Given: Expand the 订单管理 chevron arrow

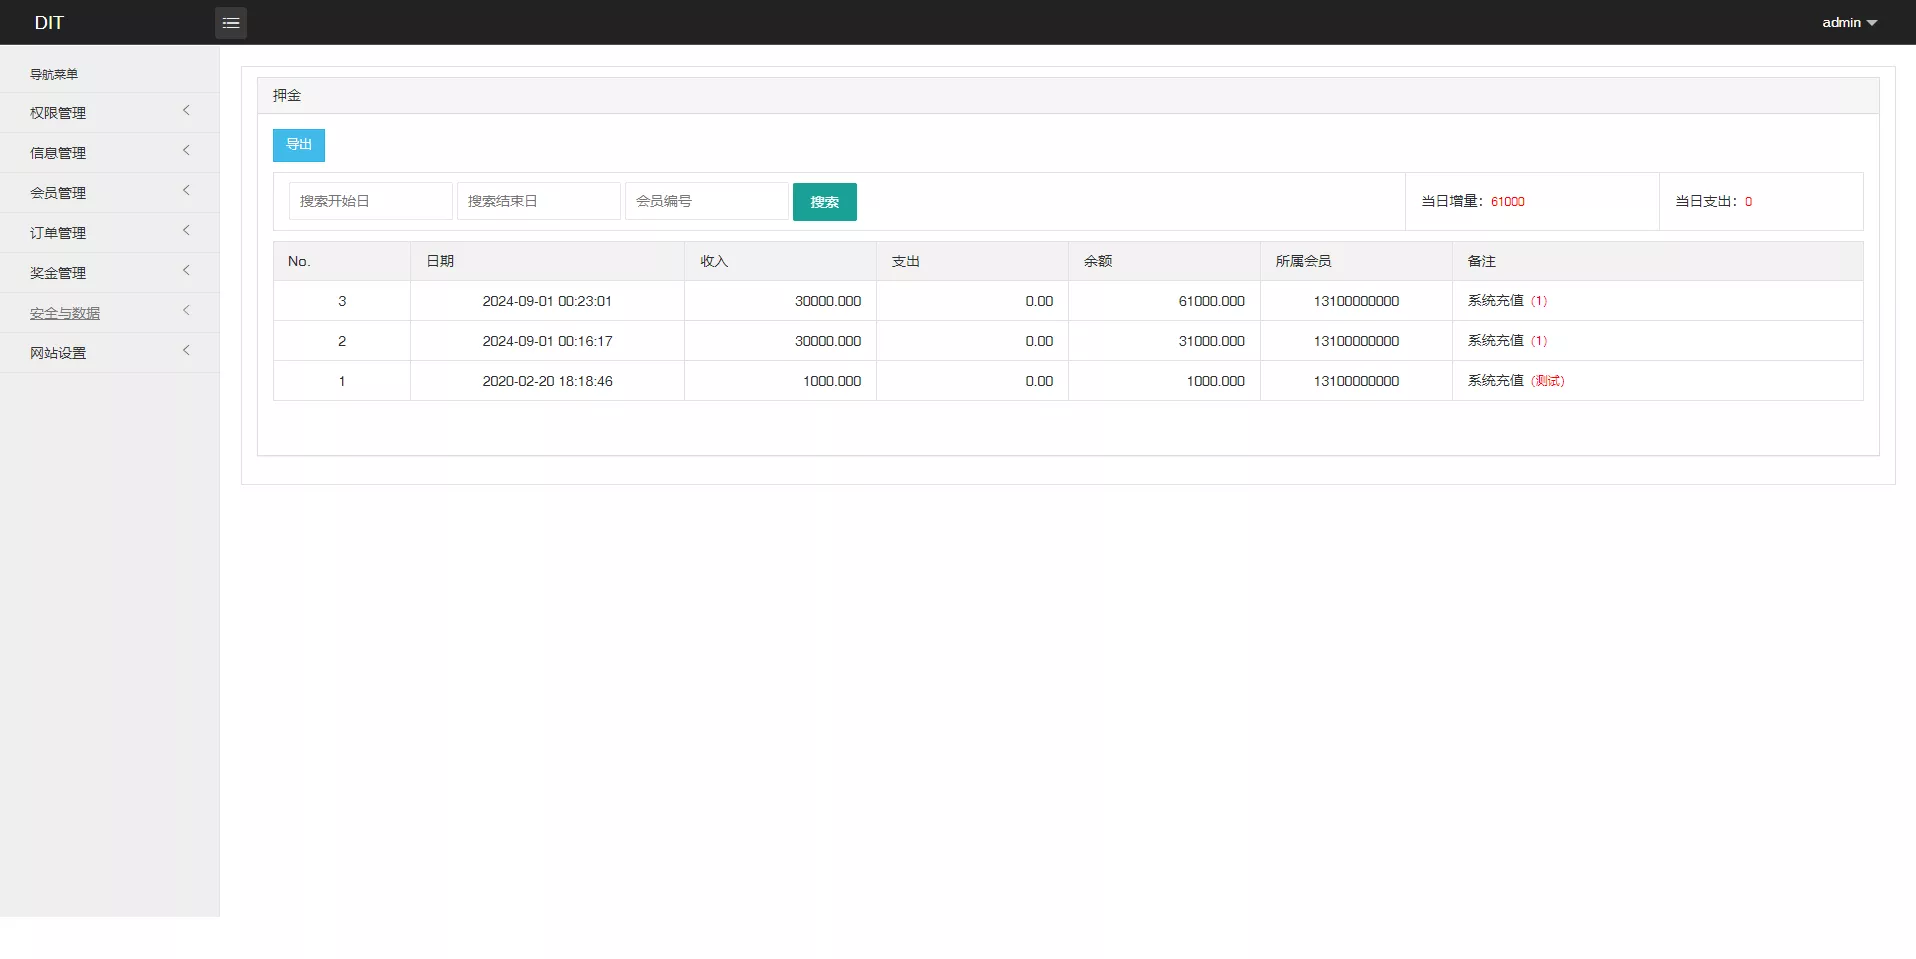Looking at the screenshot, I should [186, 231].
